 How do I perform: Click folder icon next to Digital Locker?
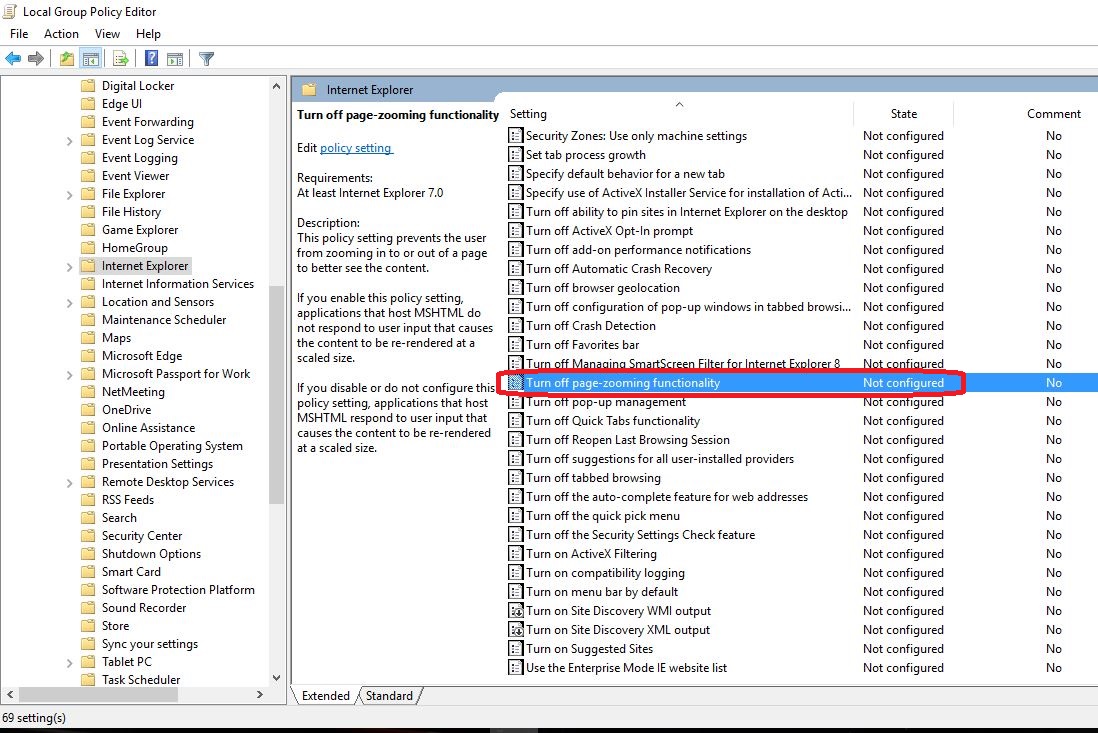click(88, 85)
